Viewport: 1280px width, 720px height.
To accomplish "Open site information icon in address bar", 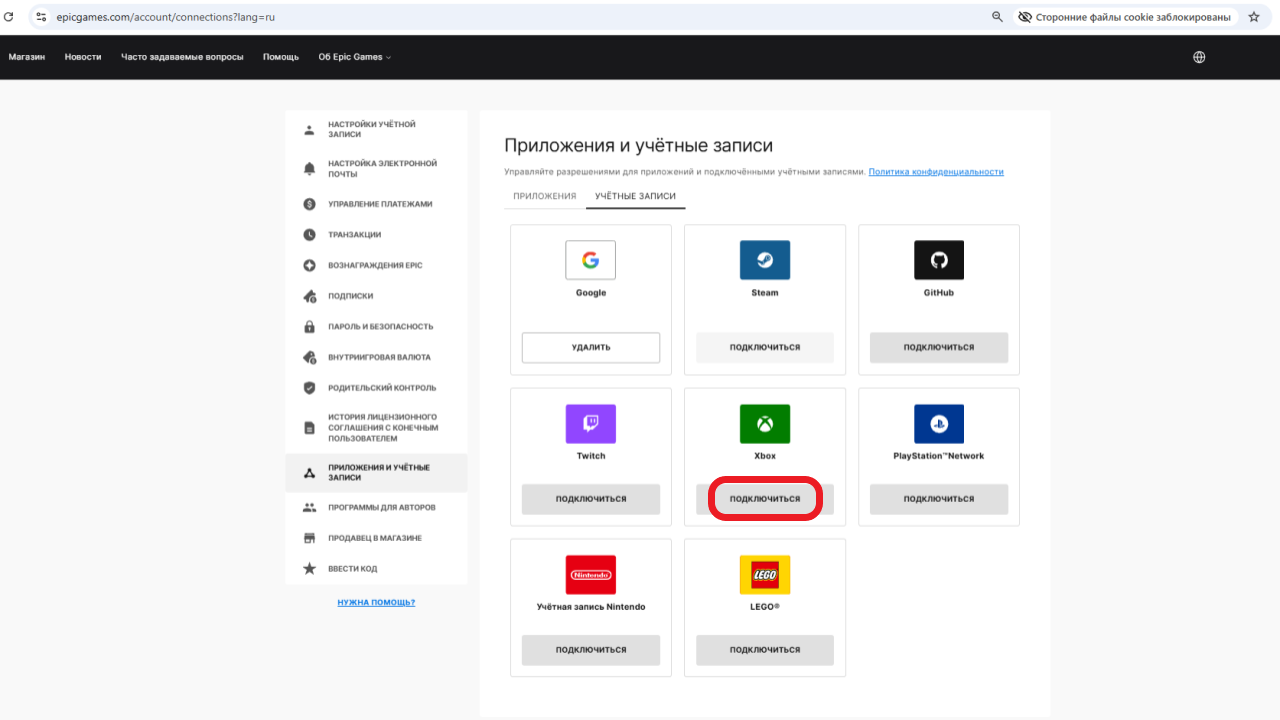I will [41, 17].
